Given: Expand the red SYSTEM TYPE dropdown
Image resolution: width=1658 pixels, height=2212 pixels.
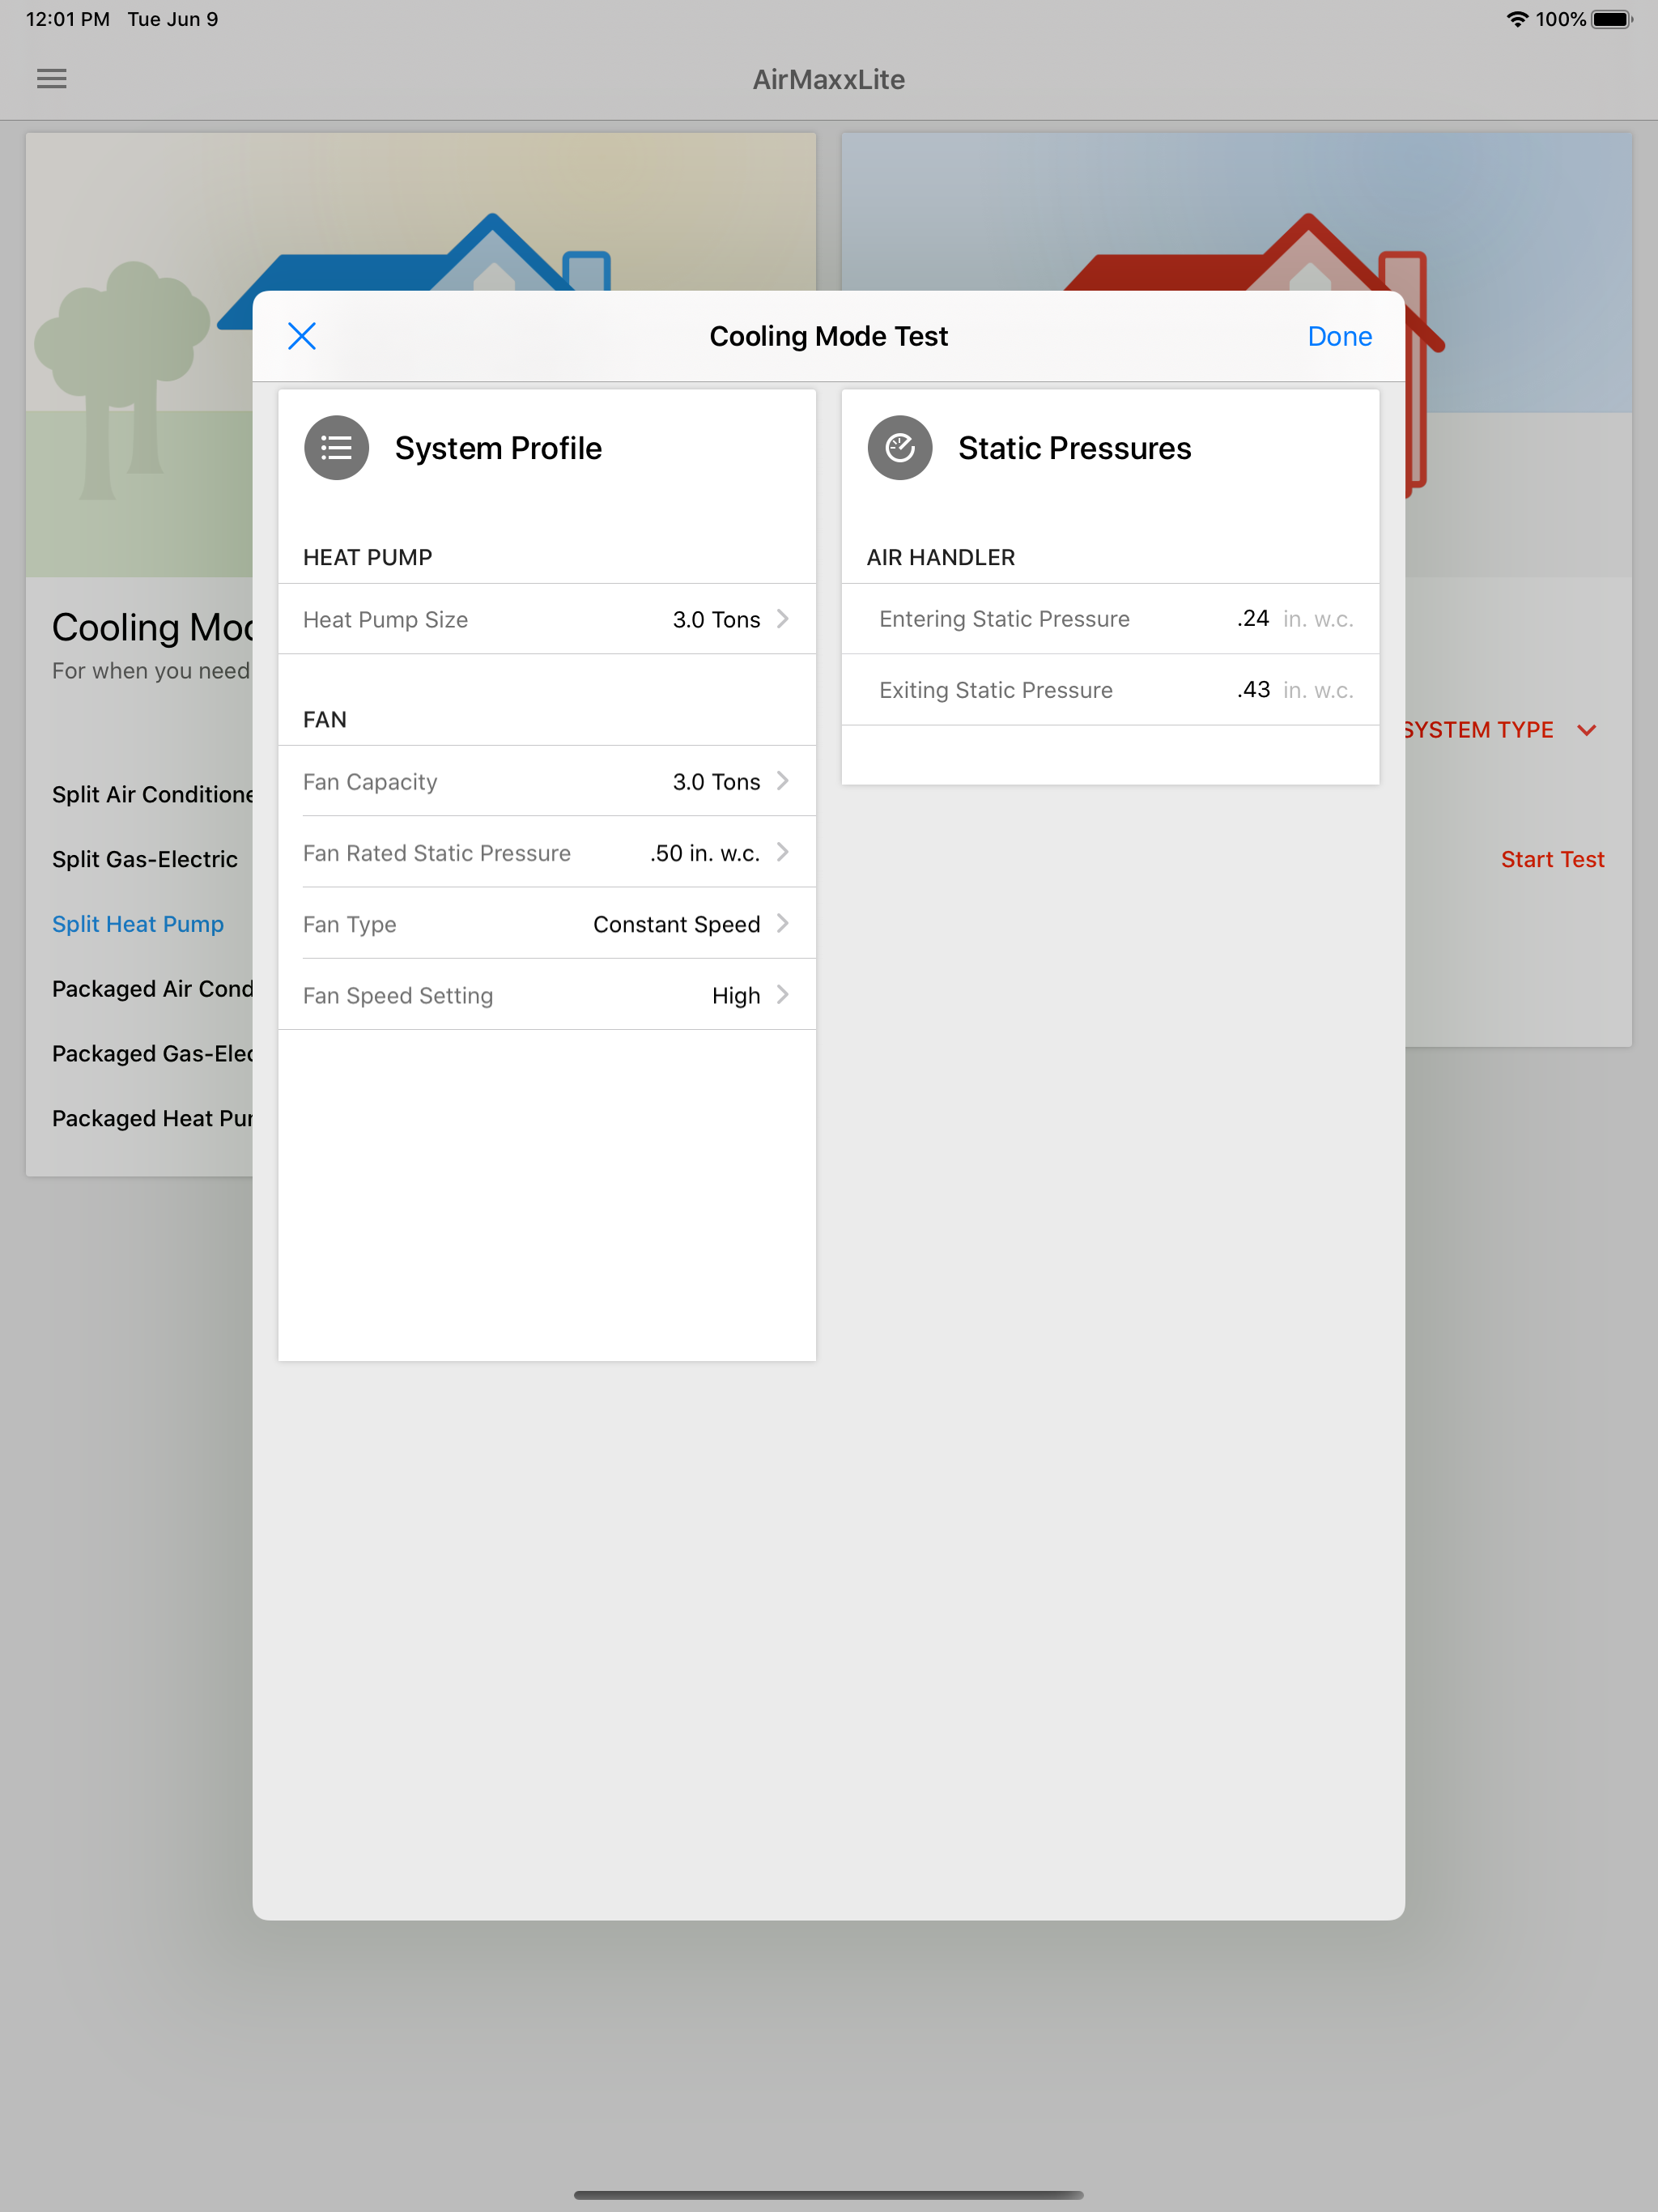Looking at the screenshot, I should click(x=1500, y=730).
